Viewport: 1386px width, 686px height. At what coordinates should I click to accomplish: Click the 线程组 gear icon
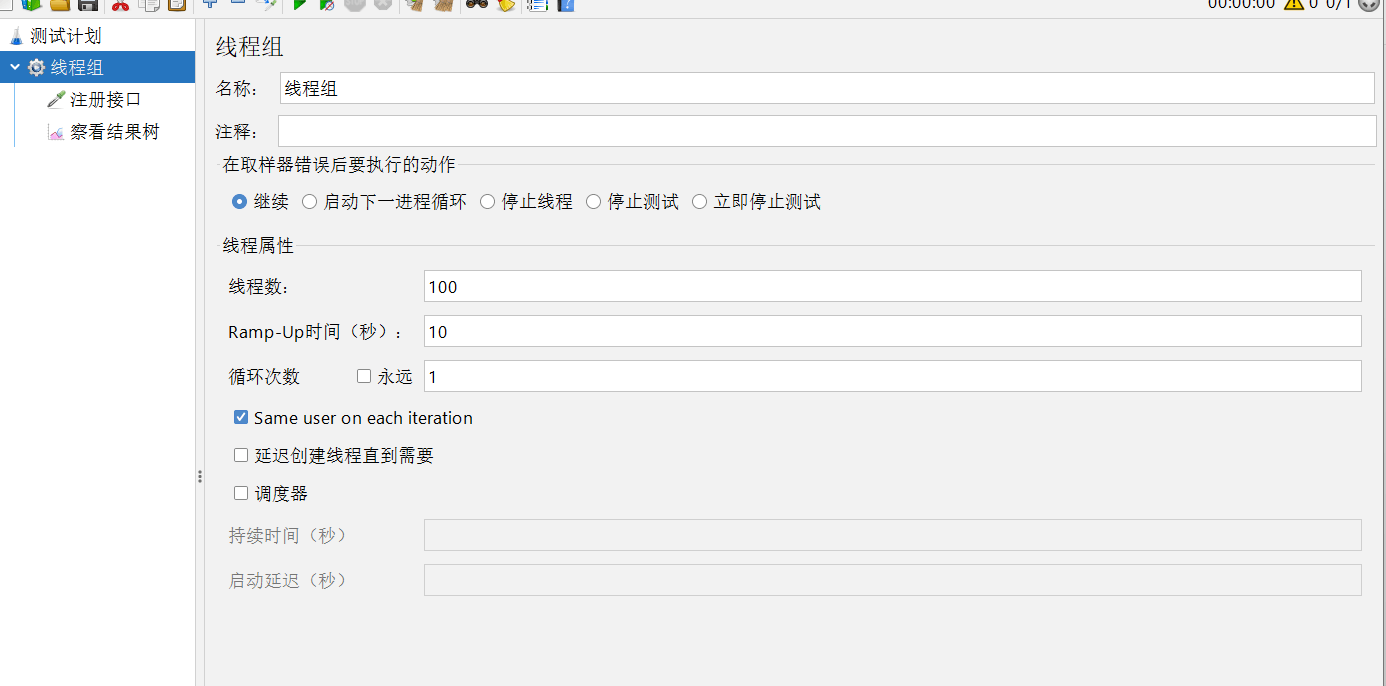point(36,68)
